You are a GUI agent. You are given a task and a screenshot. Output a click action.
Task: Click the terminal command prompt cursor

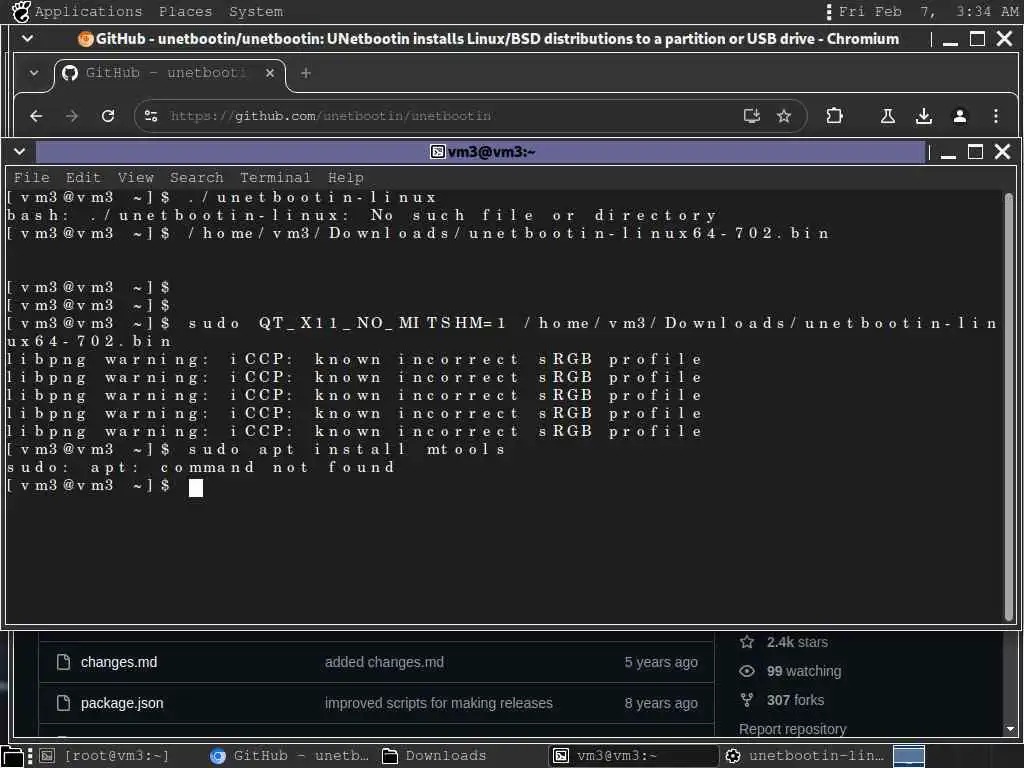click(x=196, y=487)
